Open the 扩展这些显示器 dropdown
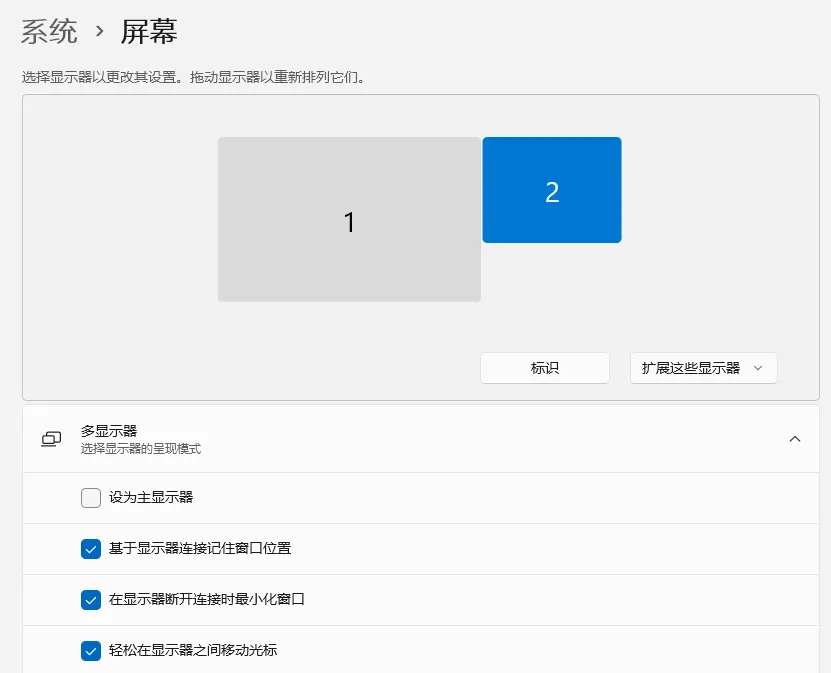This screenshot has width=831, height=673. point(703,368)
